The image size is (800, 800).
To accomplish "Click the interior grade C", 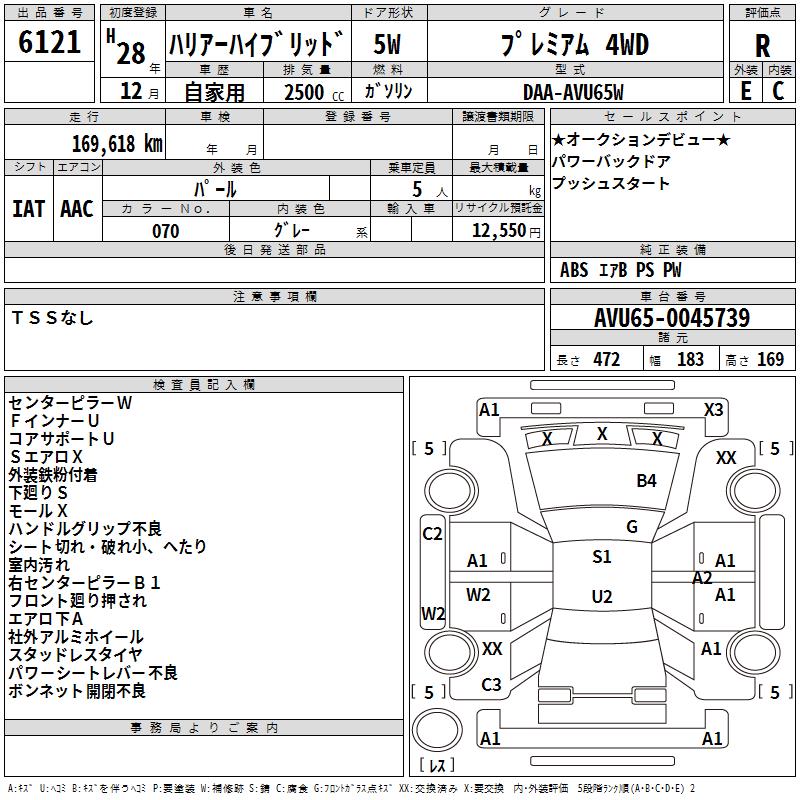I will coord(778,90).
